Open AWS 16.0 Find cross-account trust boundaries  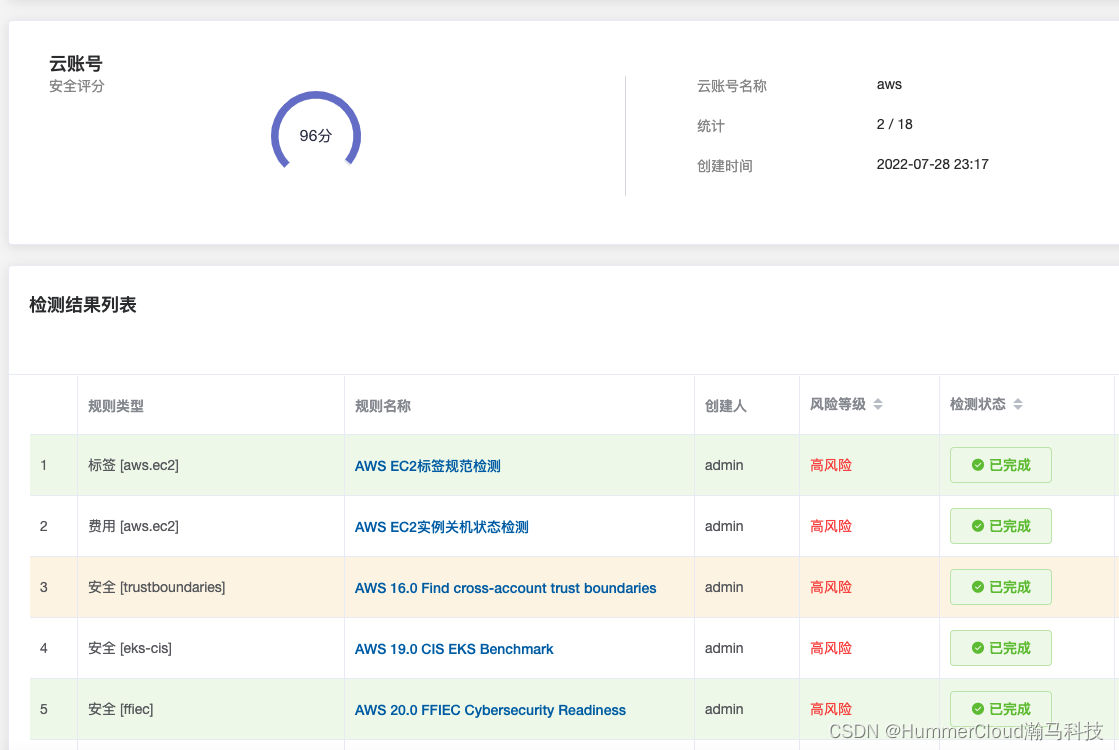coord(505,588)
